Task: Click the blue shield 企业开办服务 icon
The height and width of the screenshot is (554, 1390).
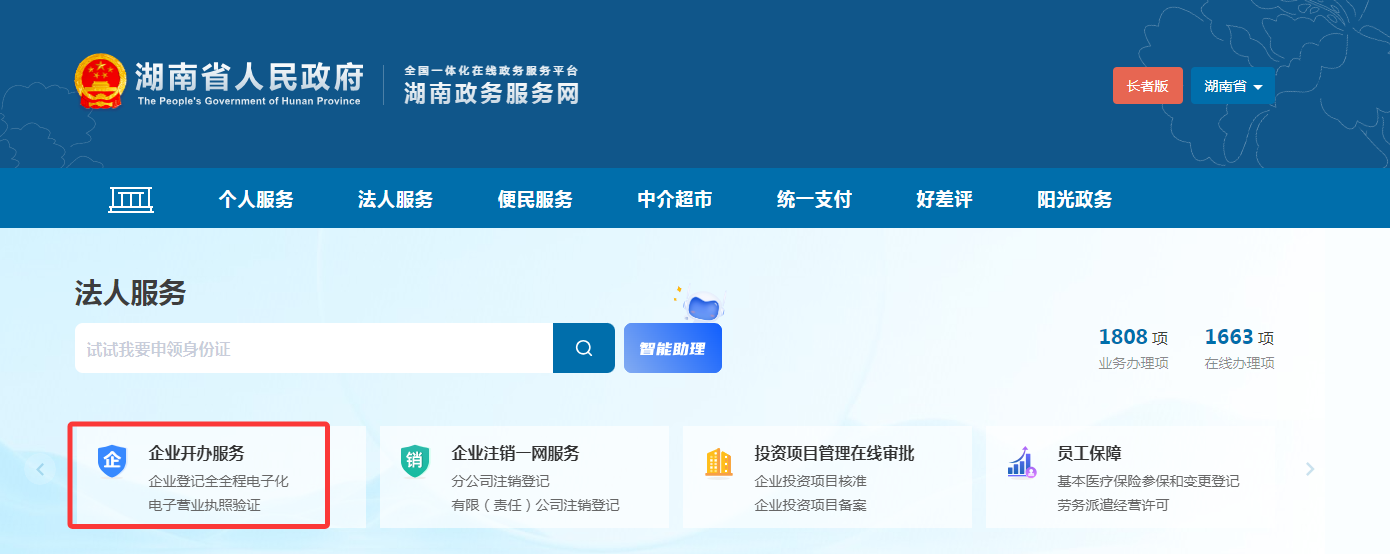Action: point(112,461)
